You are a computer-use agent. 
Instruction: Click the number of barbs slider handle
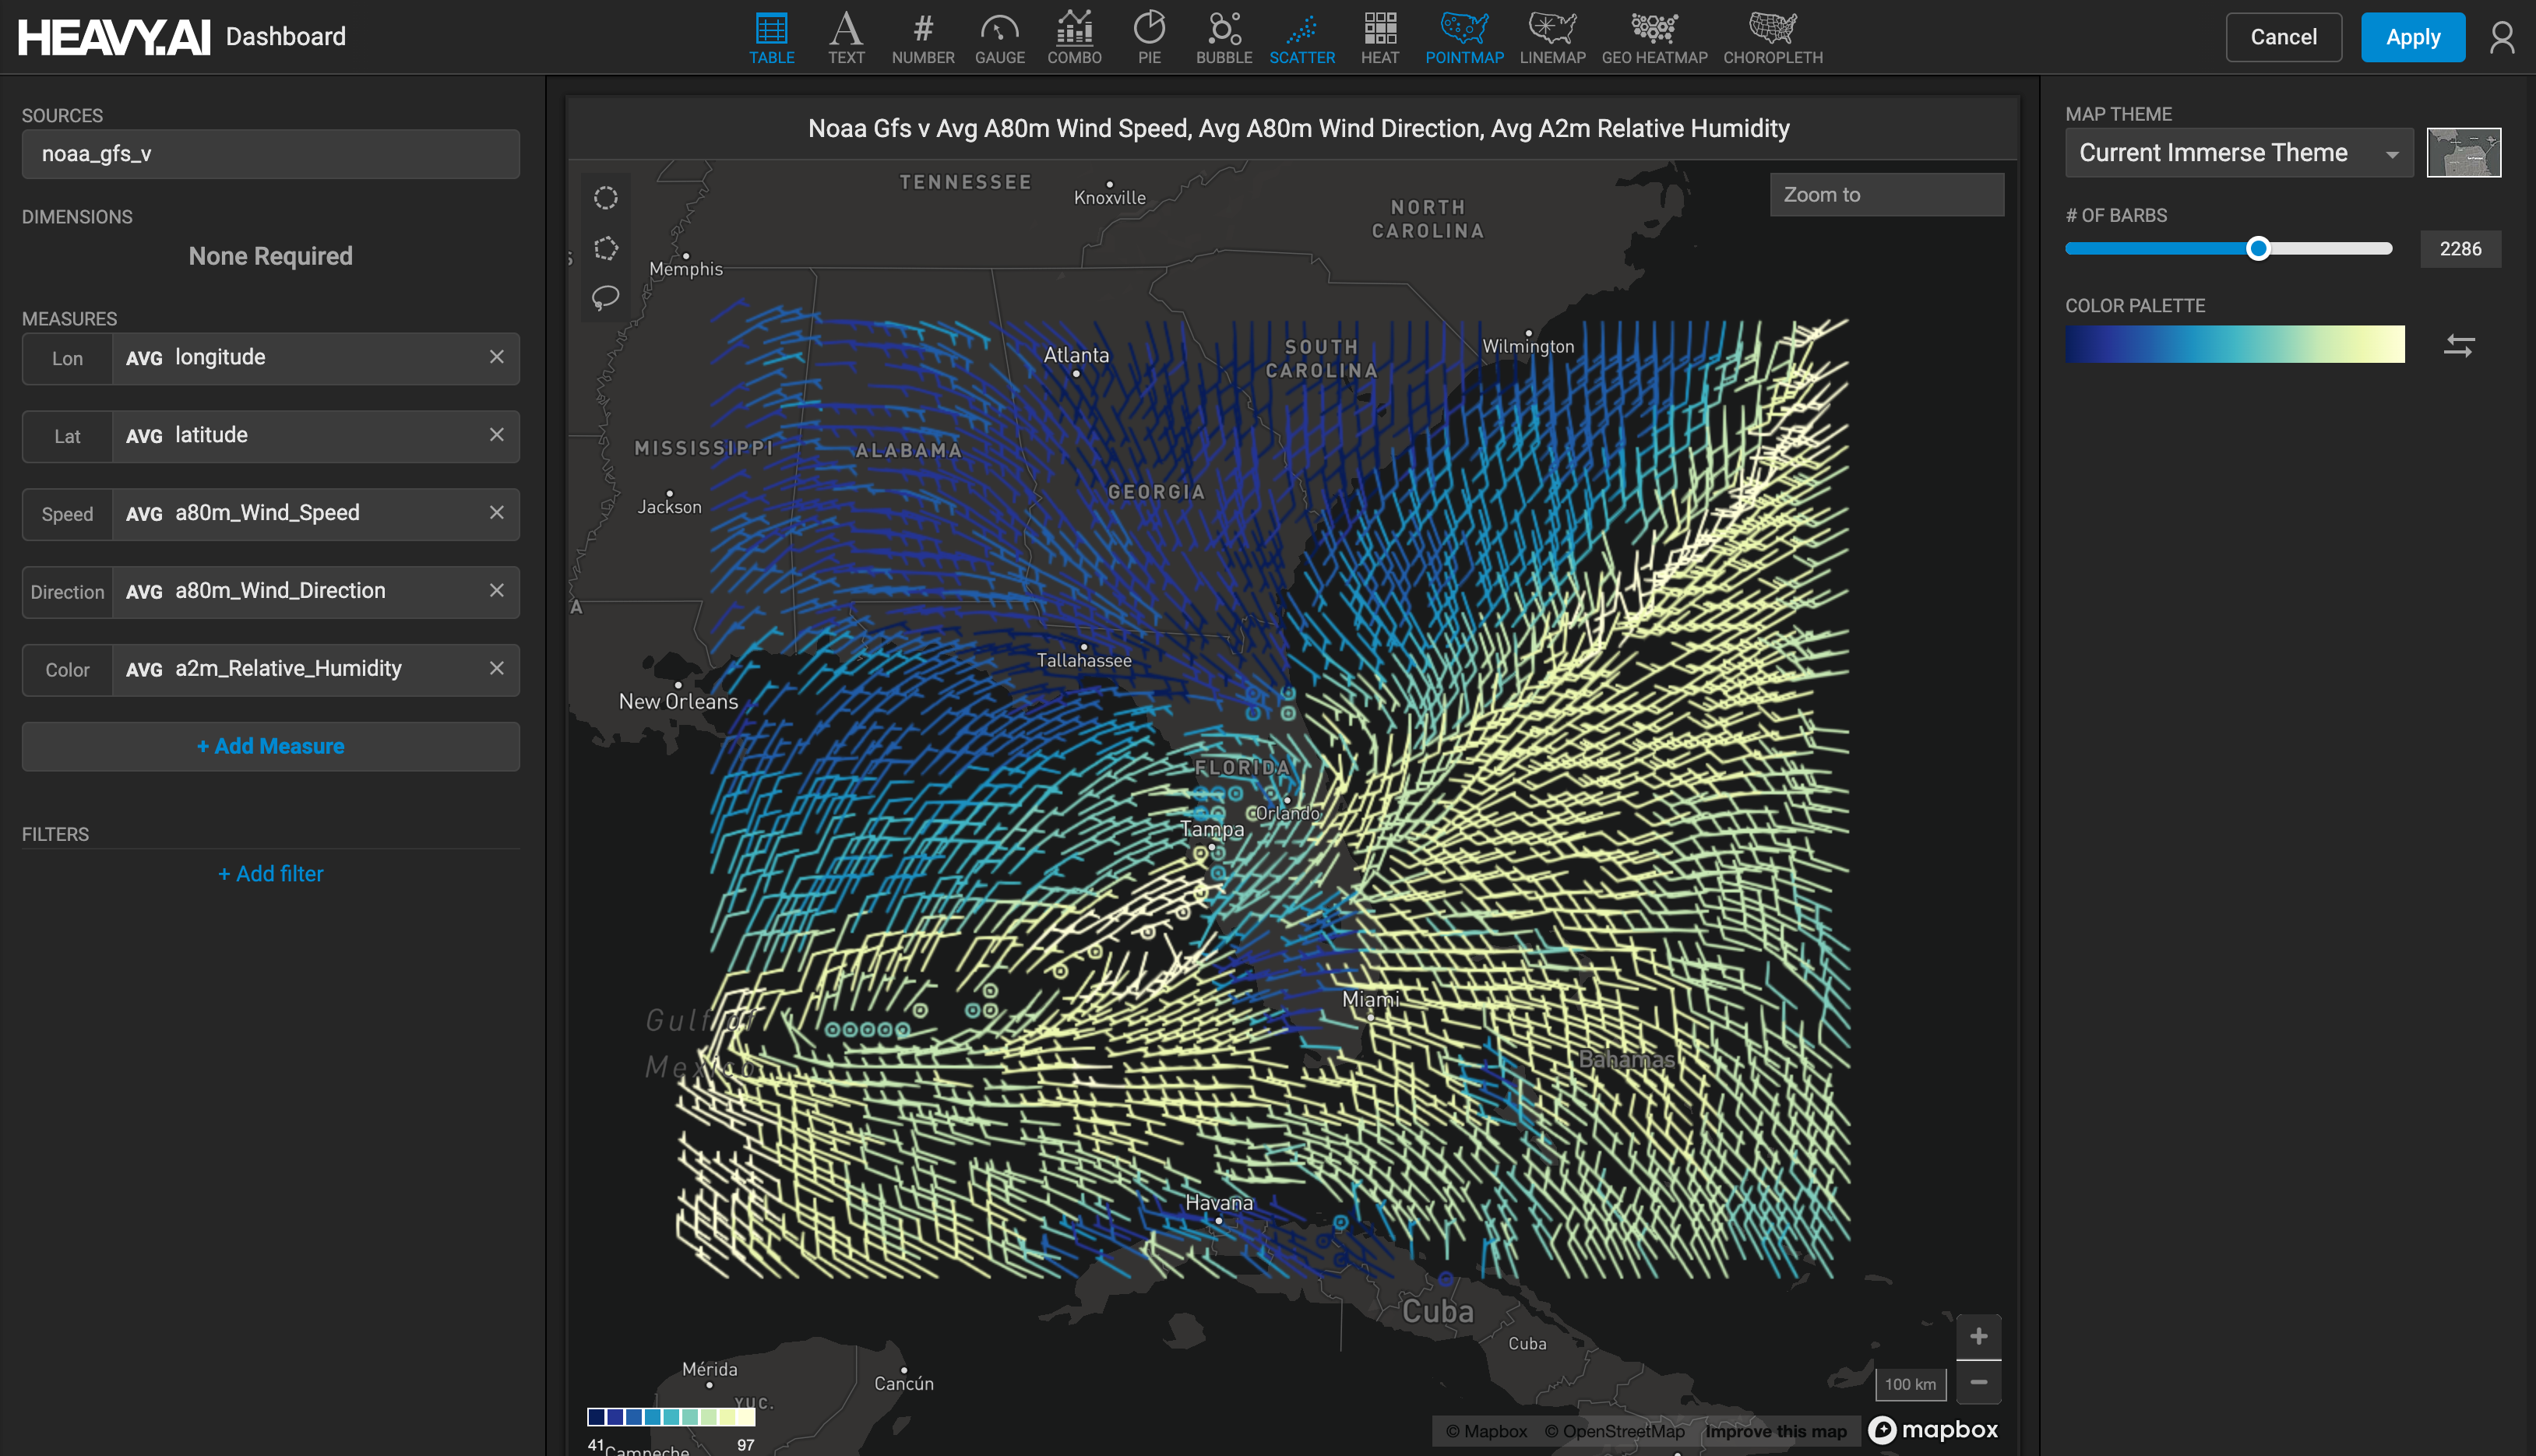coord(2258,249)
